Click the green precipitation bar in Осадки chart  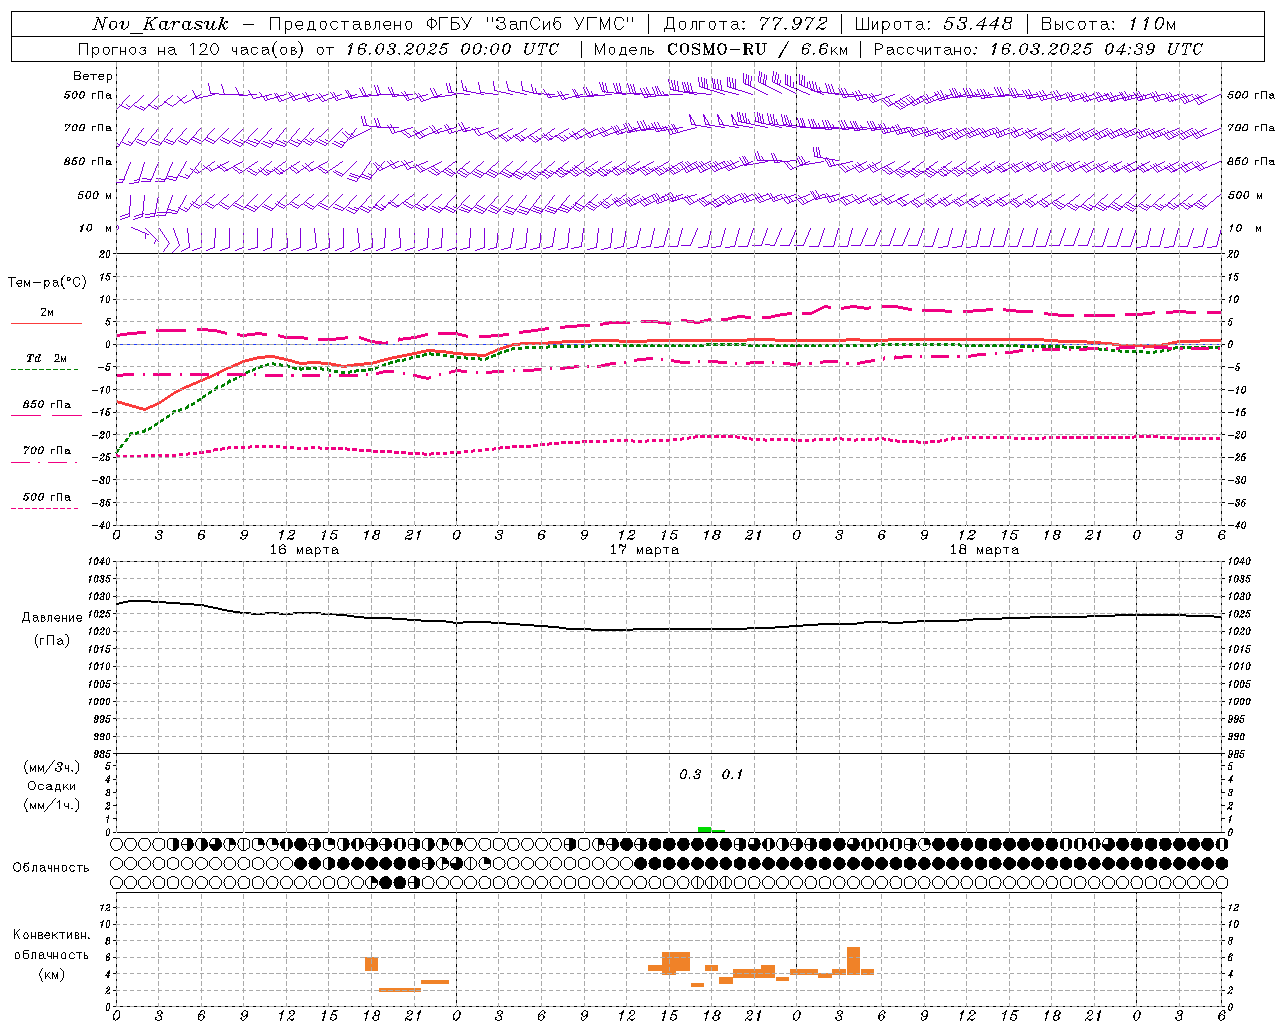711,829
